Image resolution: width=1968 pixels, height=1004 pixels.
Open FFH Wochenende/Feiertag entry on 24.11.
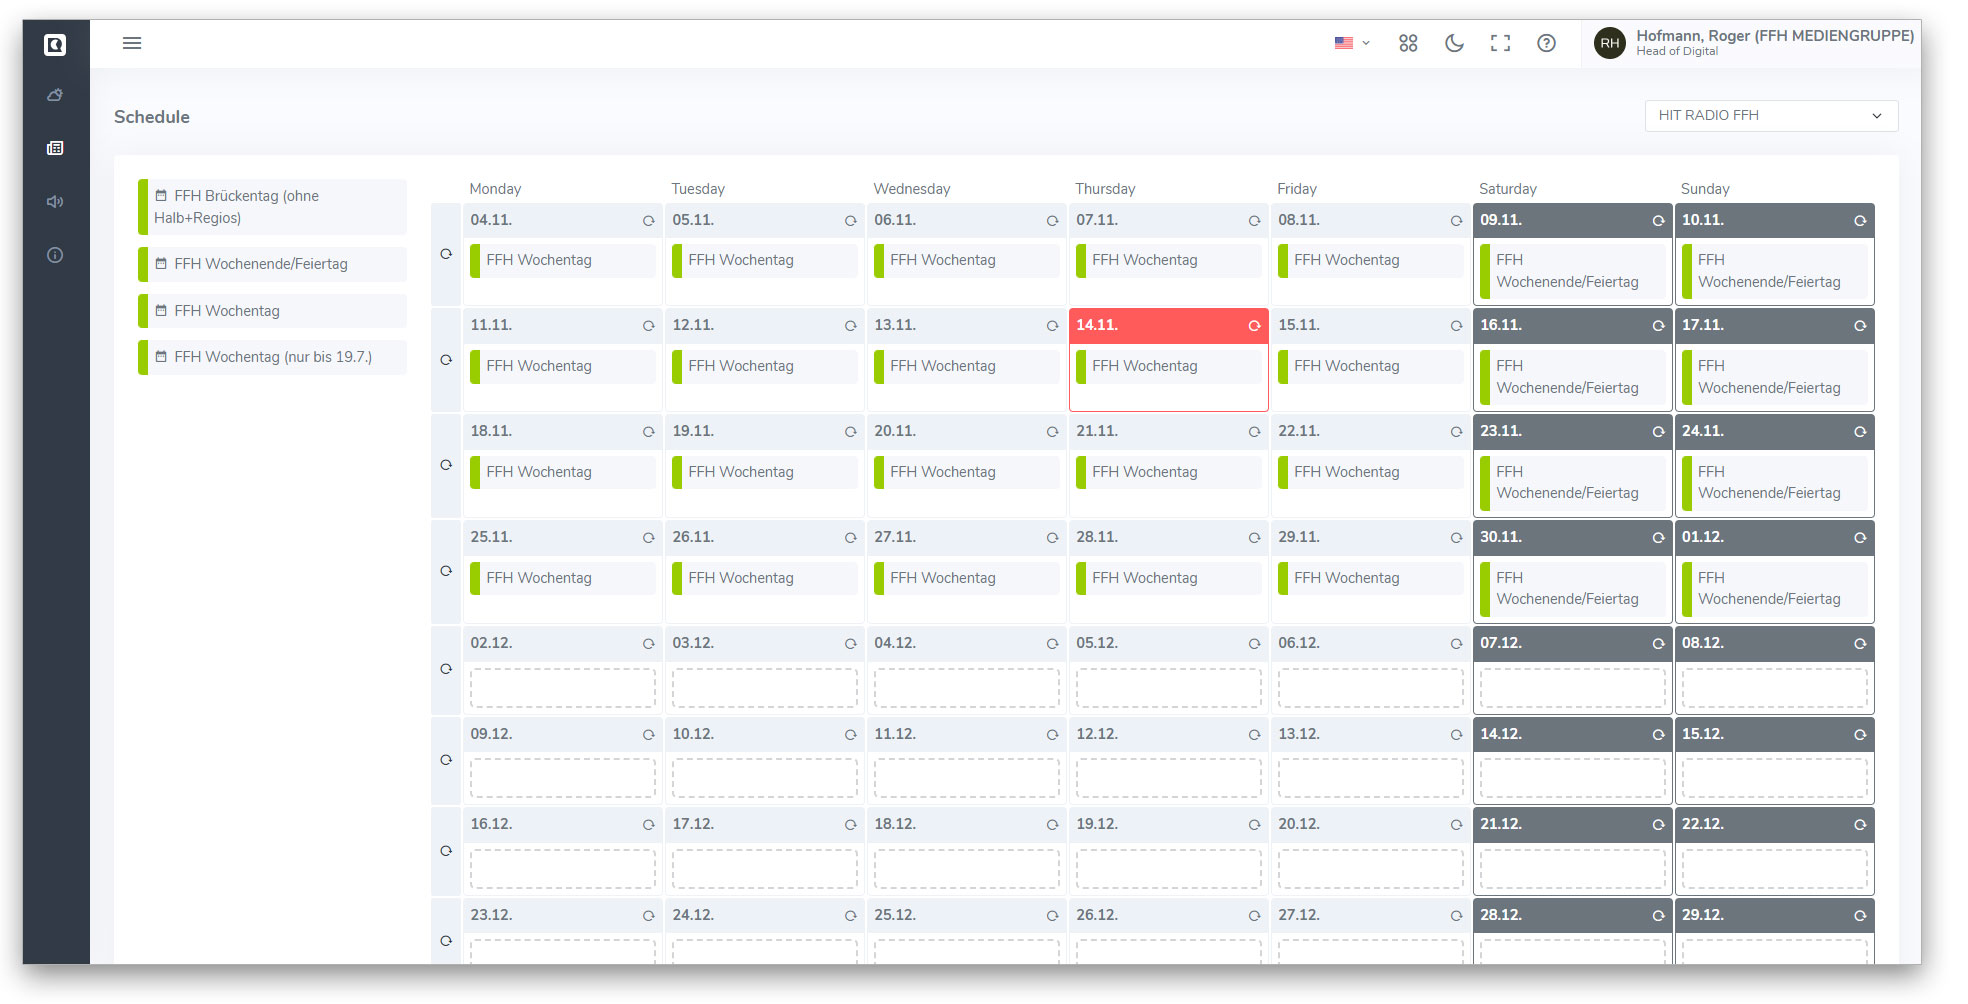[x=1775, y=482]
